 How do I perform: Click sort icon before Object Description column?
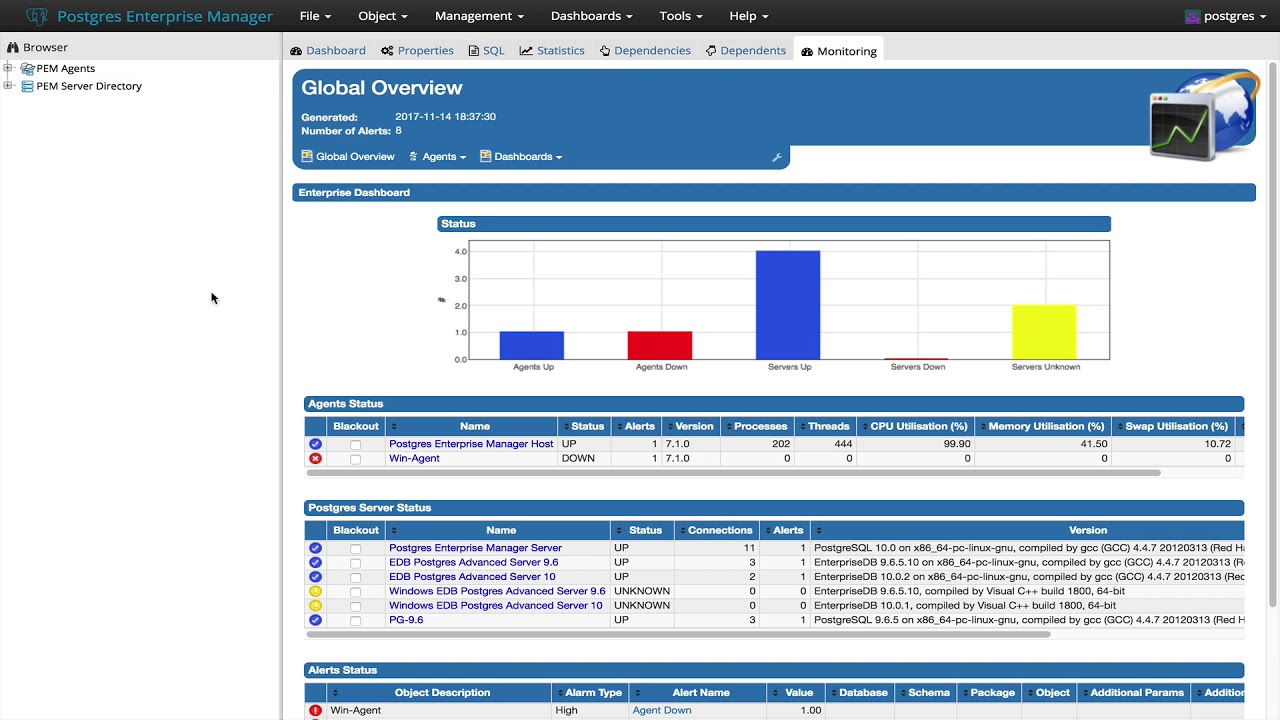(335, 693)
